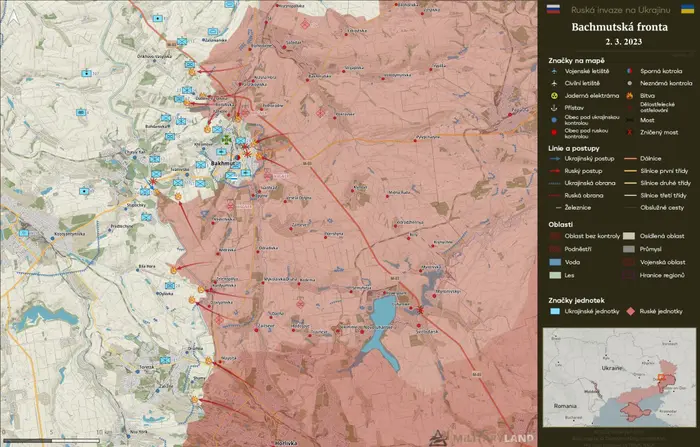Click the Obslužné cesty legend label

click(x=662, y=208)
